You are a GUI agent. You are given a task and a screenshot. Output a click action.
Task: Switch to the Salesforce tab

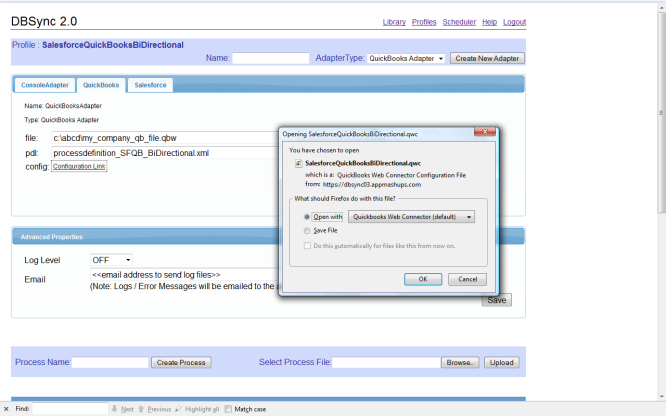150,85
